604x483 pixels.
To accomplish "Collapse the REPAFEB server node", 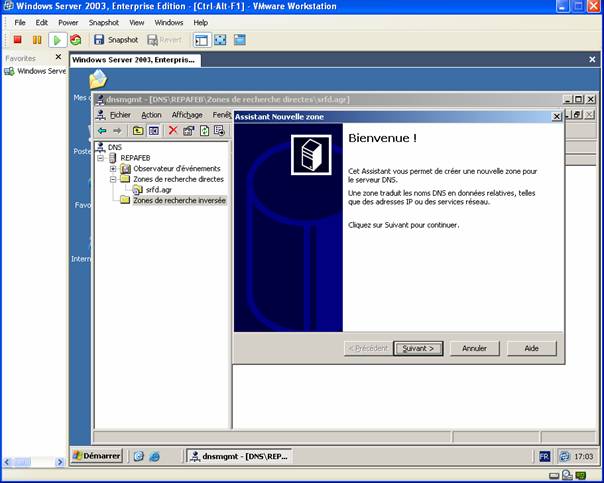I will point(101,158).
